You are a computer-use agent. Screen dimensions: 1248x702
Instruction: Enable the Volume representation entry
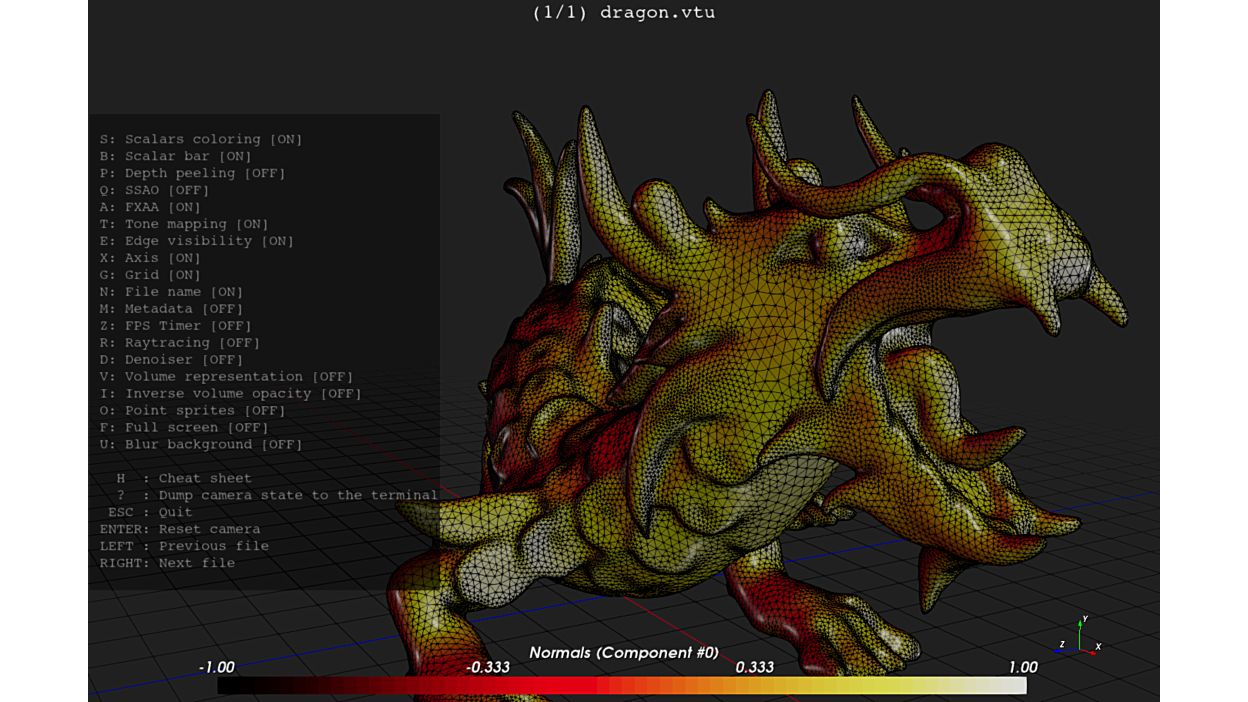[227, 377]
